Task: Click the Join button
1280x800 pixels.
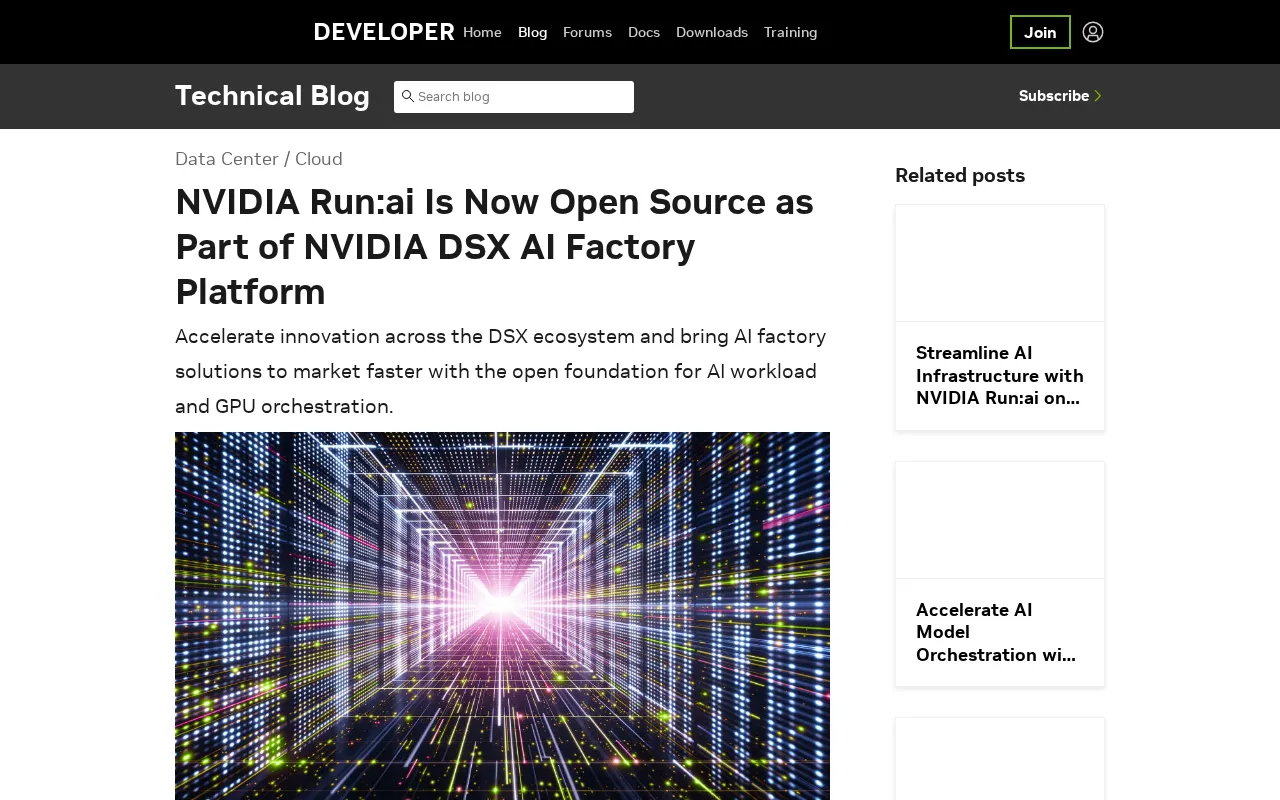Action: [1040, 32]
